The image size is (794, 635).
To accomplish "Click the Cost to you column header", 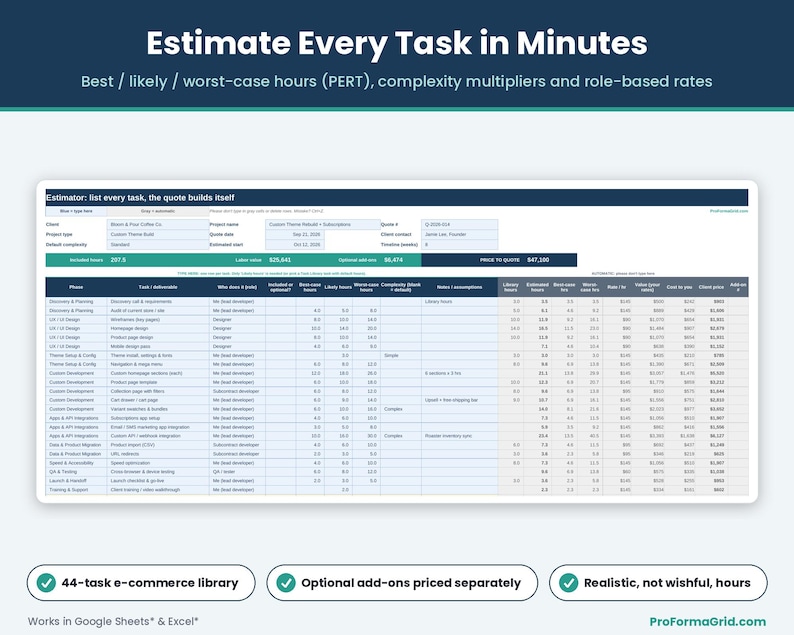I will [679, 287].
